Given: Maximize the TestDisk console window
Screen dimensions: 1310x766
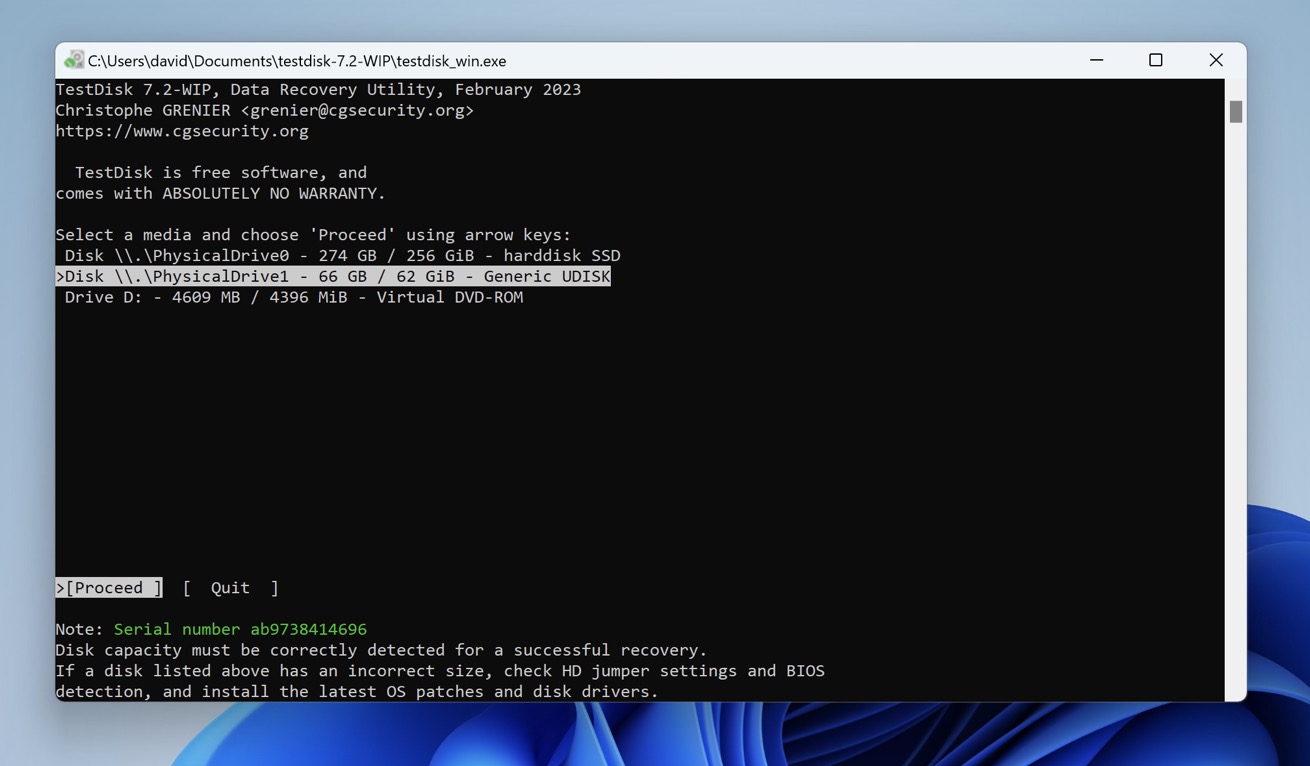Looking at the screenshot, I should coord(1156,60).
